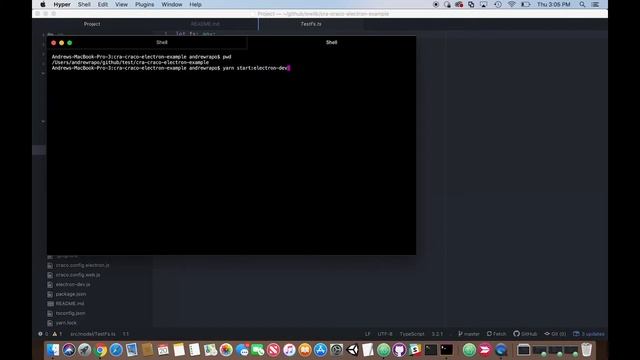The height and width of the screenshot is (360, 640).
Task: Open Spotlight search in menu bar
Action: click(582, 4)
